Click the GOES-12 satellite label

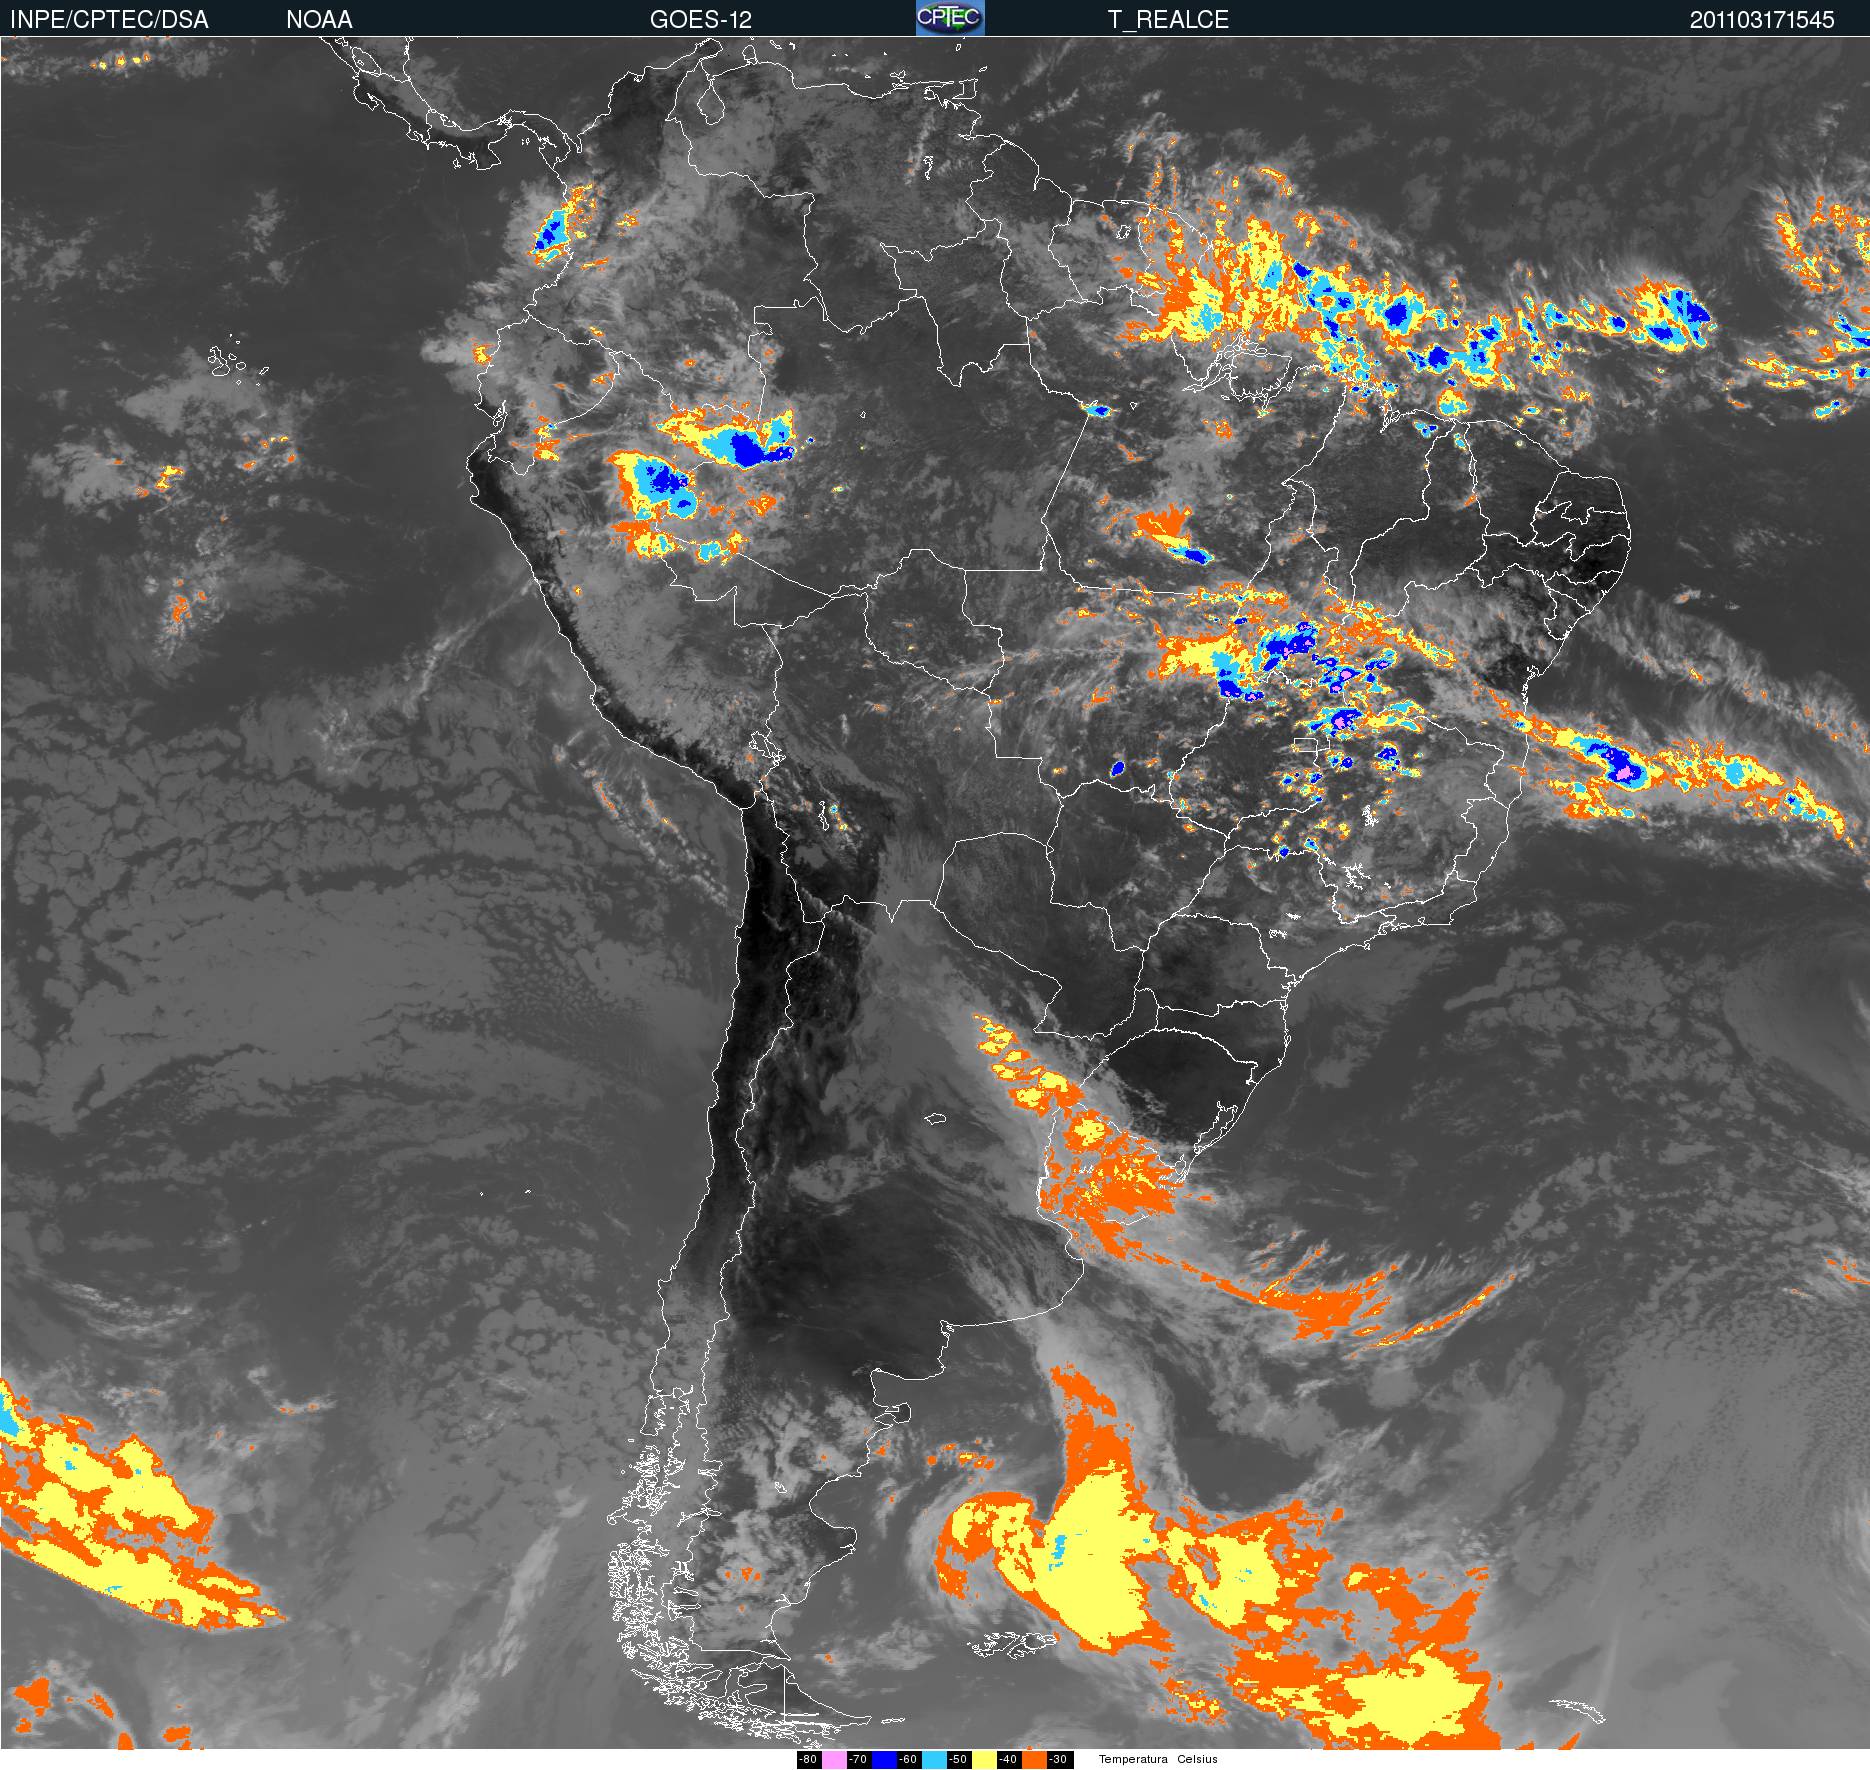pos(701,20)
